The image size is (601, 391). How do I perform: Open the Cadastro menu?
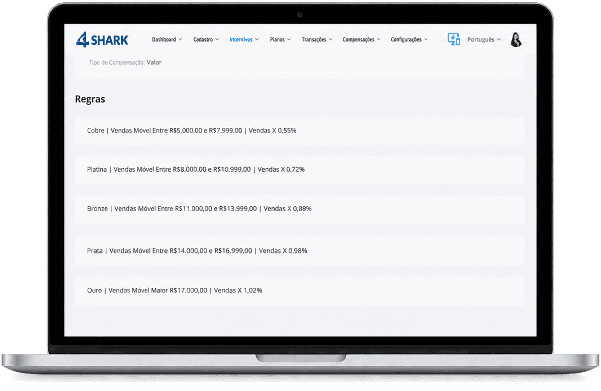(206, 39)
